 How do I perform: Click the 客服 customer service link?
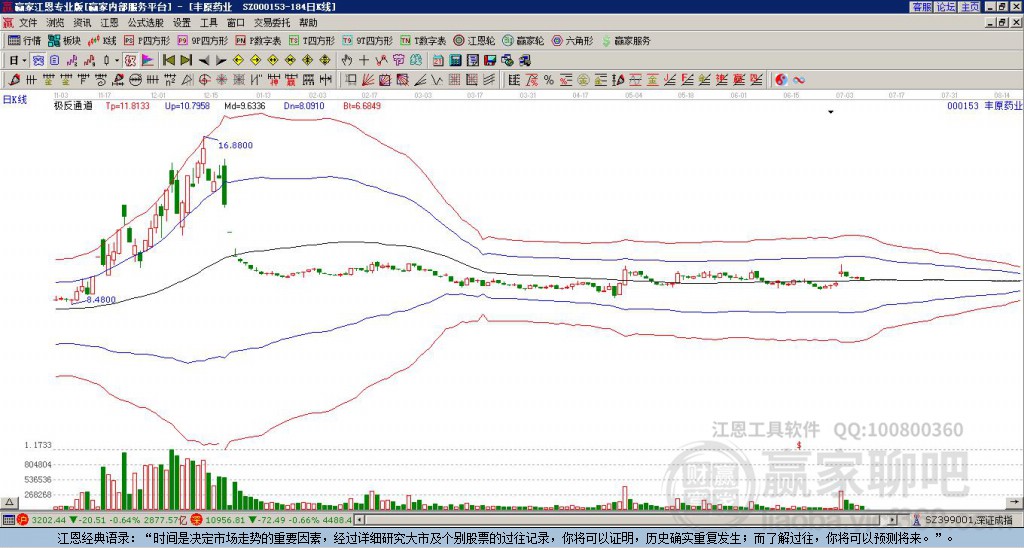(x=922, y=7)
